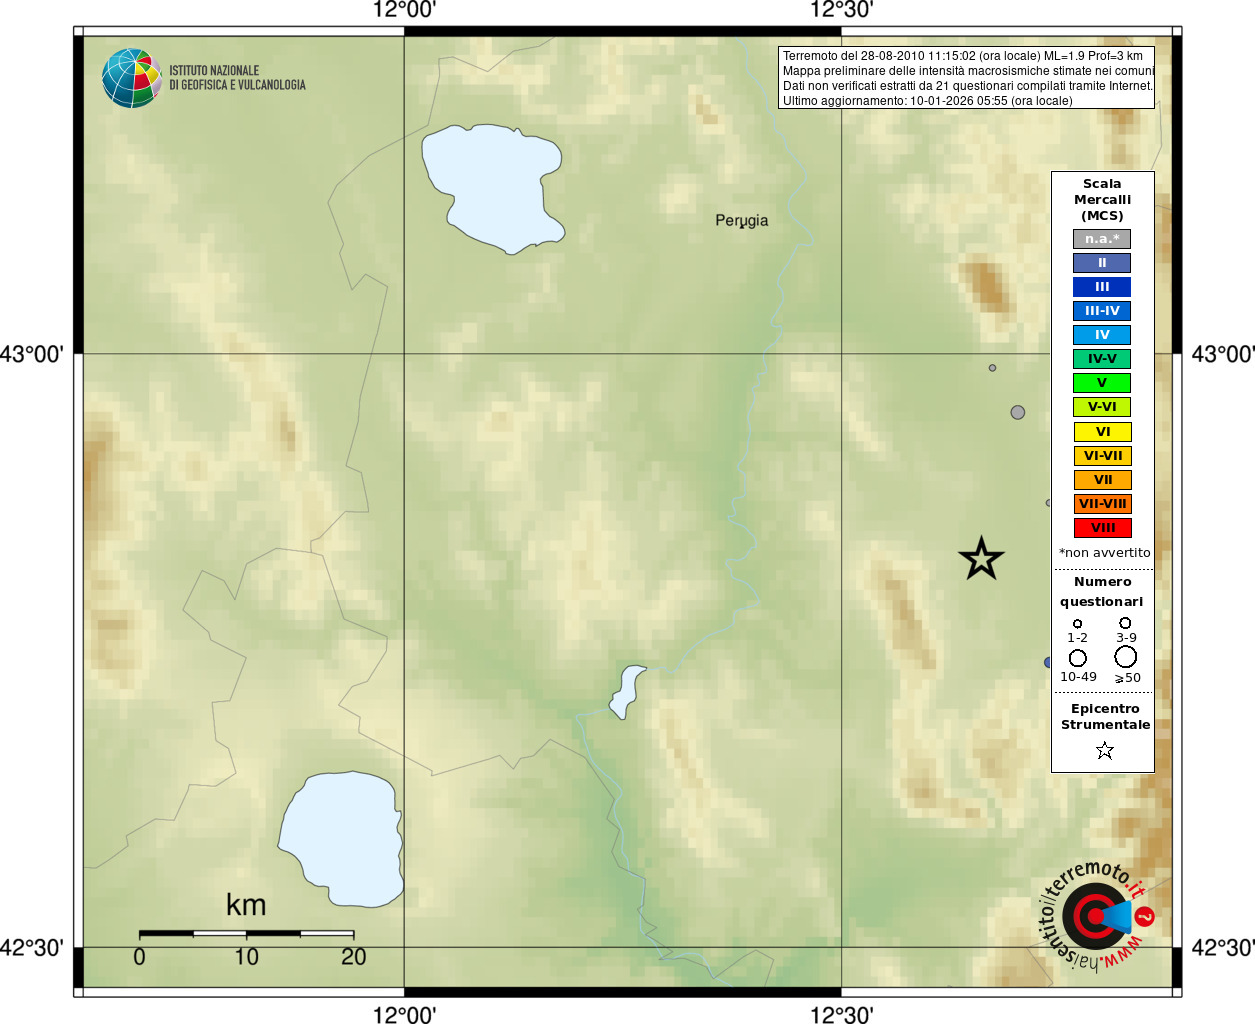Select the III-IV intensity swatch

point(1102,311)
